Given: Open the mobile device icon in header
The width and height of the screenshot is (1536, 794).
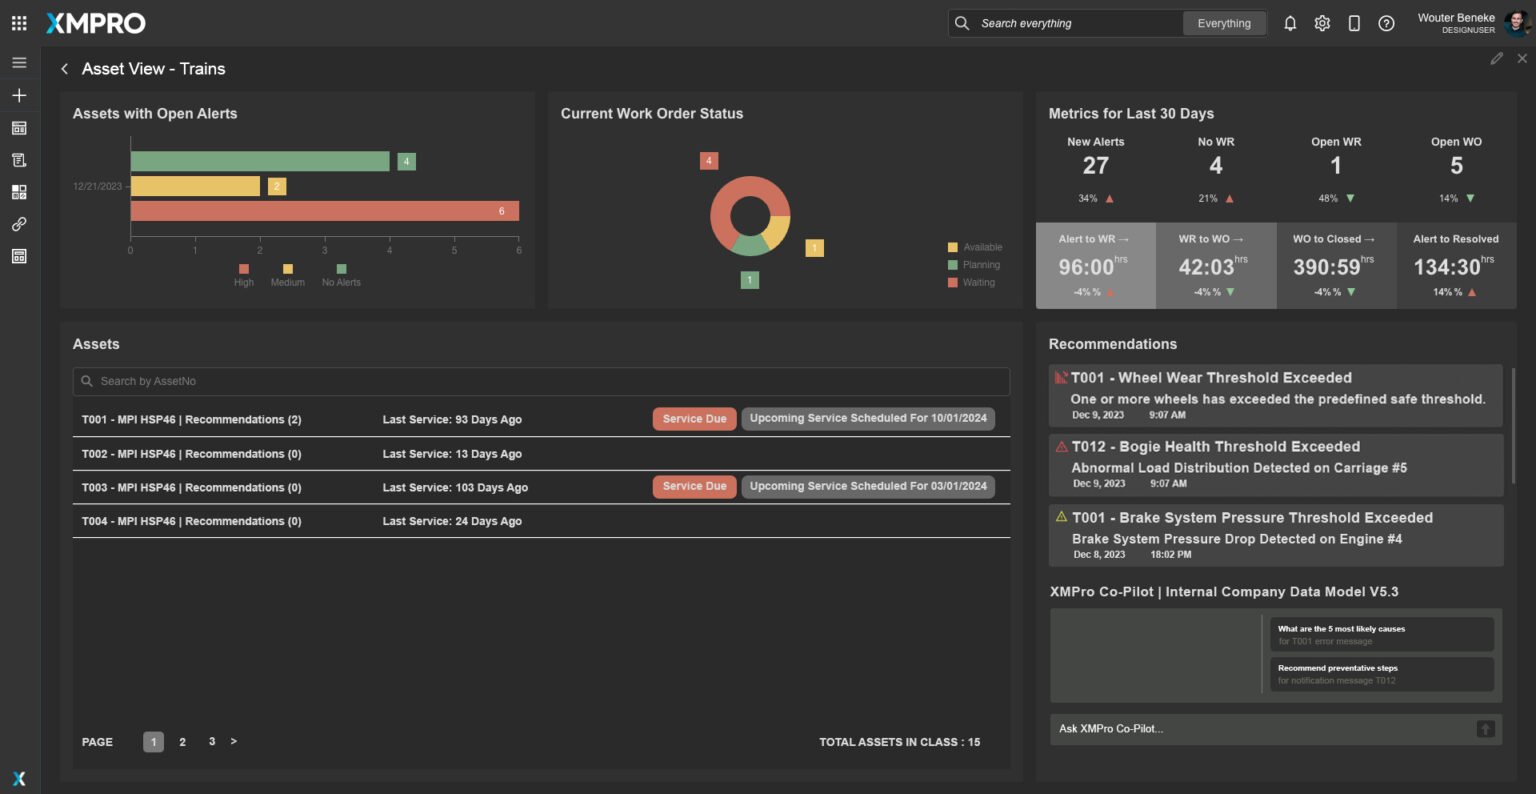Looking at the screenshot, I should point(1354,23).
